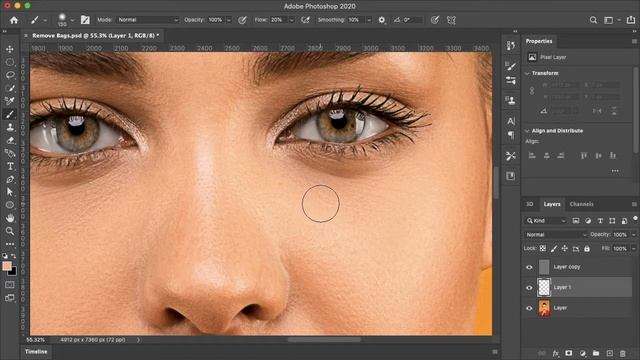Click the Share icon at top right
This screenshot has height=360, width=640.
coord(631,20)
